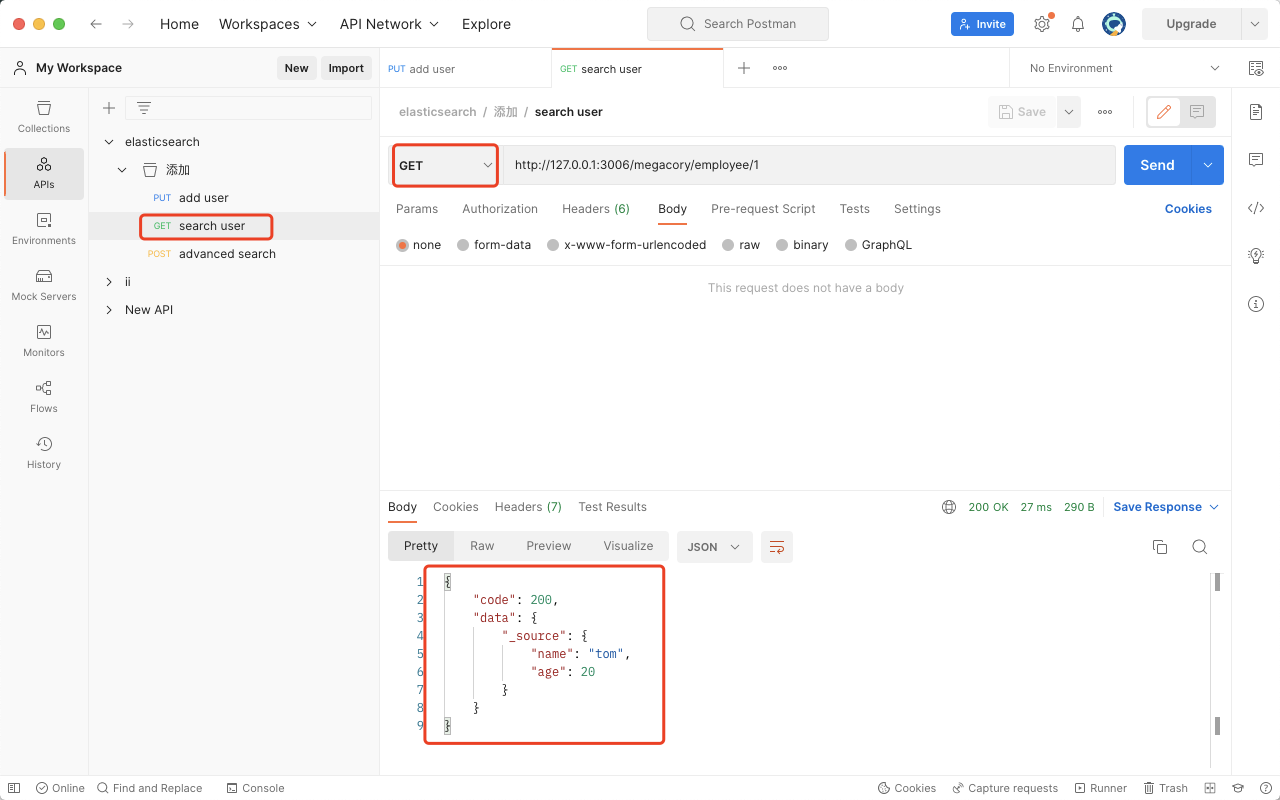Open Flows in the sidebar
The height and width of the screenshot is (800, 1280).
[x=43, y=396]
